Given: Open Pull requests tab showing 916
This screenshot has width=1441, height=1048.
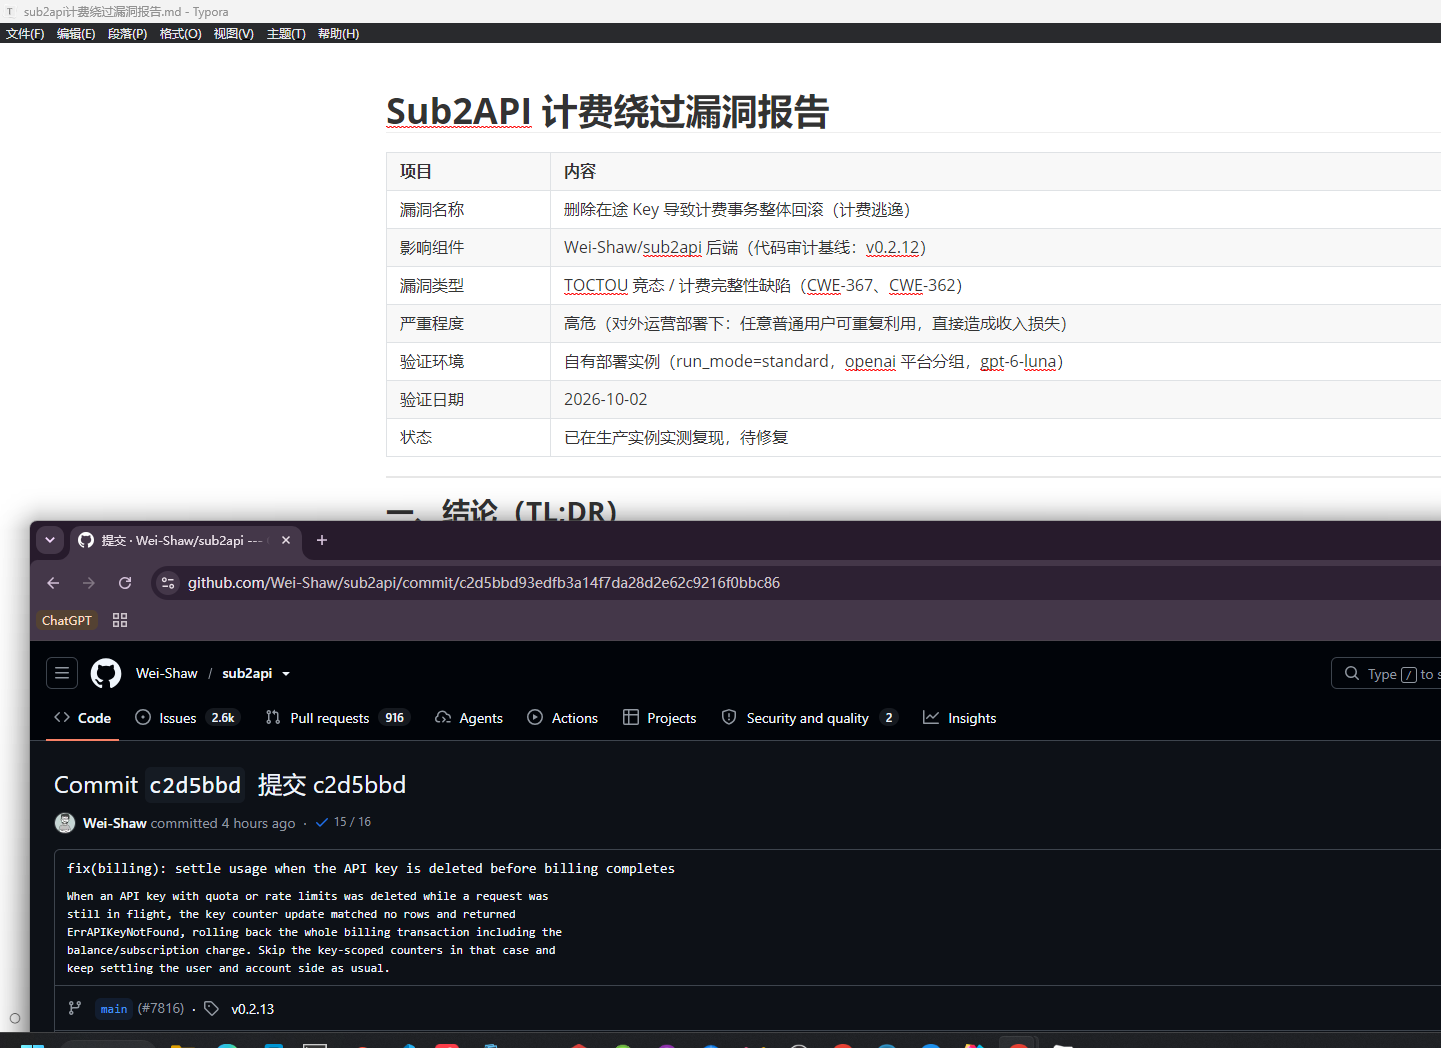Looking at the screenshot, I should click(337, 718).
